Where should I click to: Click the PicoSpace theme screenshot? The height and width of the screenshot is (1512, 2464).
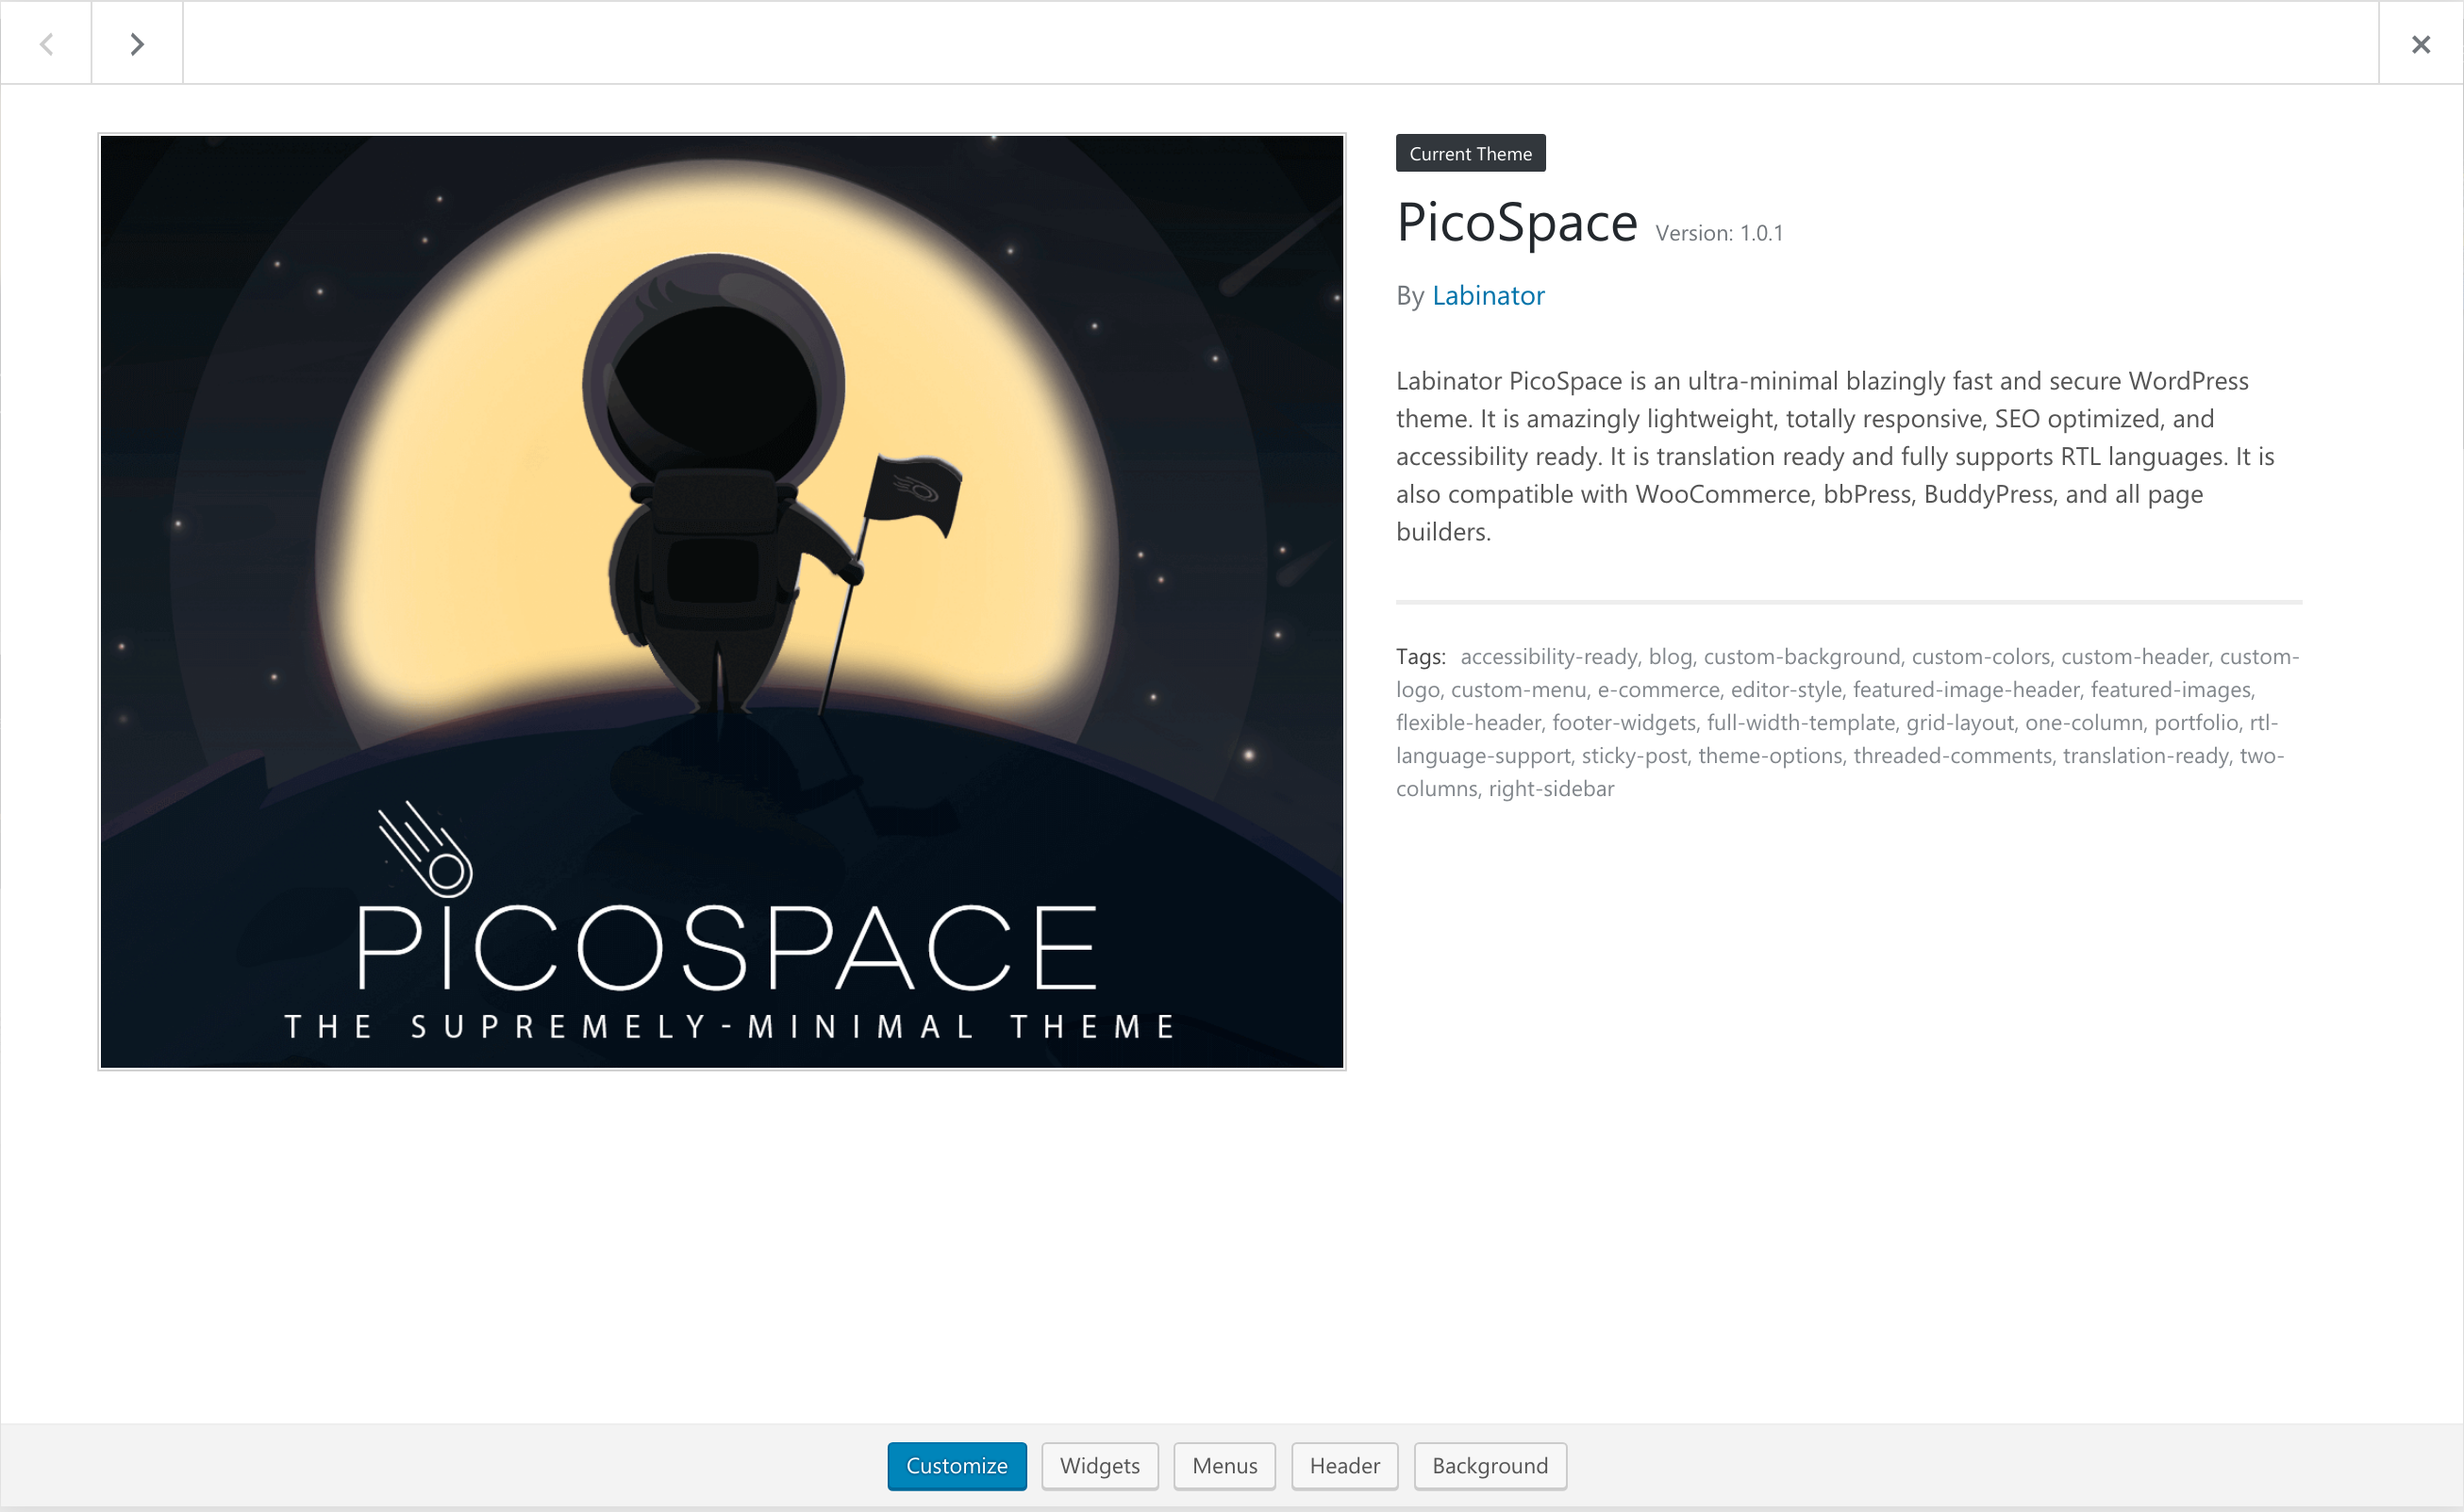(x=722, y=602)
